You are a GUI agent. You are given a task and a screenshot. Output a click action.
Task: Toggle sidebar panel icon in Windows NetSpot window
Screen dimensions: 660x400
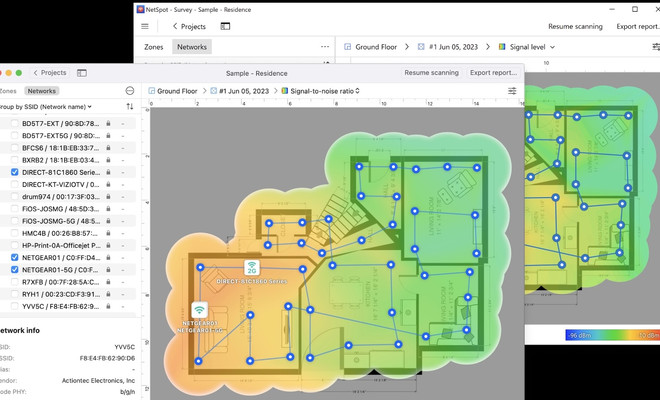pos(225,26)
